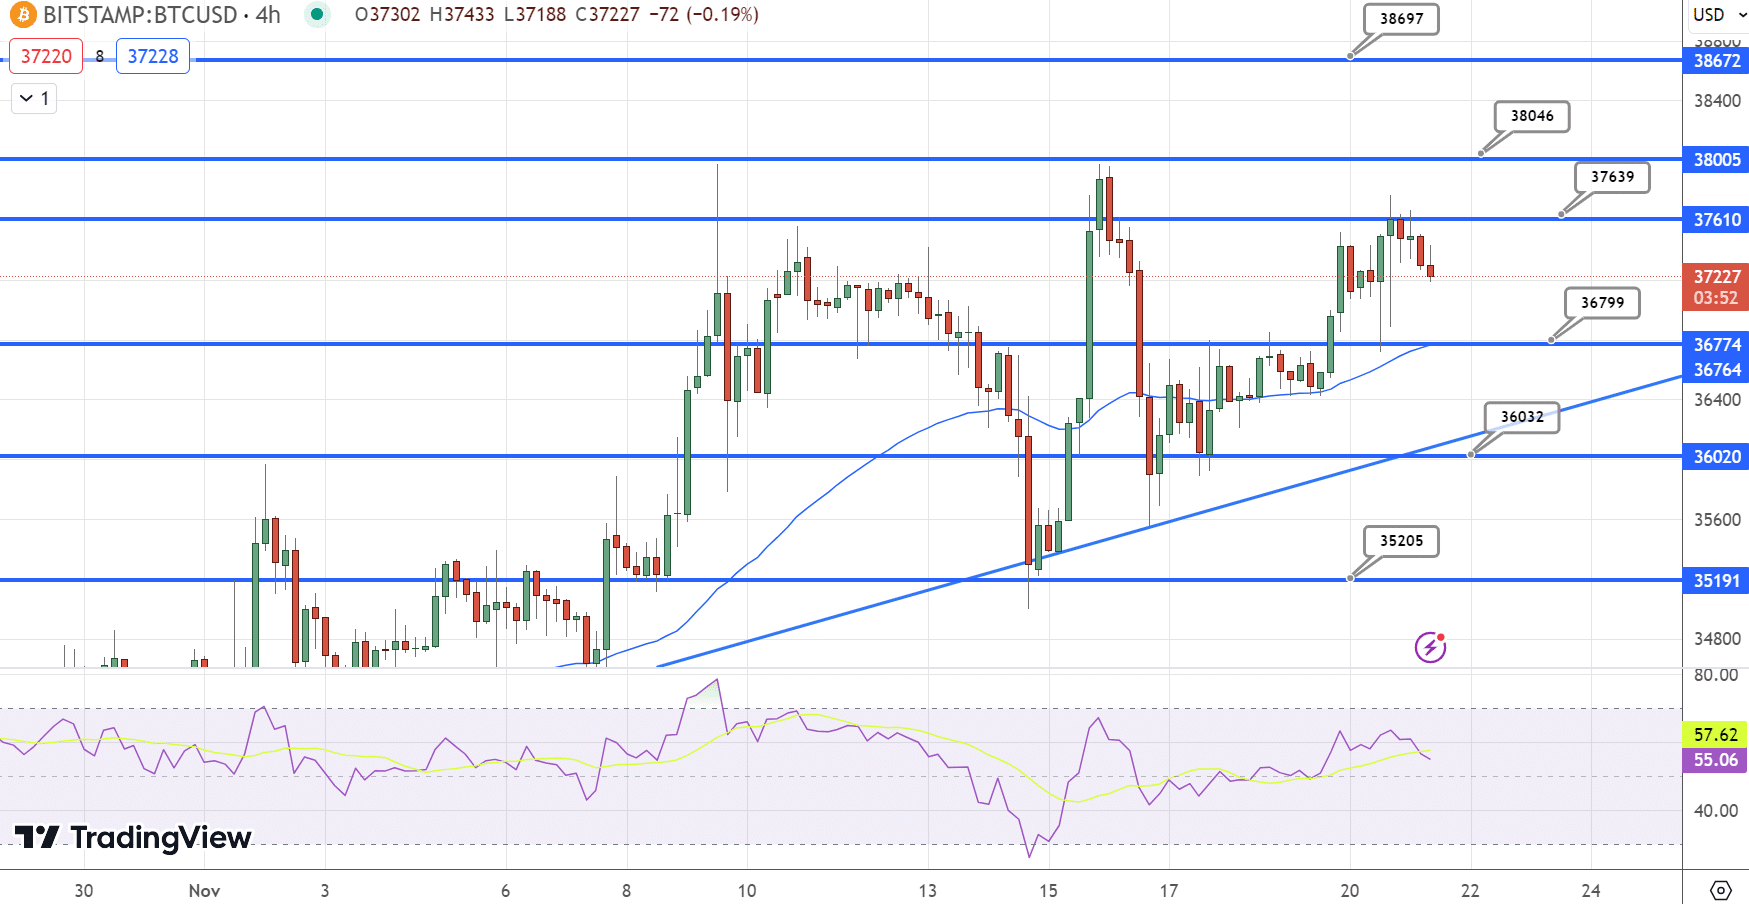Select the 36032 price callout label
1749x904 pixels.
pos(1522,417)
